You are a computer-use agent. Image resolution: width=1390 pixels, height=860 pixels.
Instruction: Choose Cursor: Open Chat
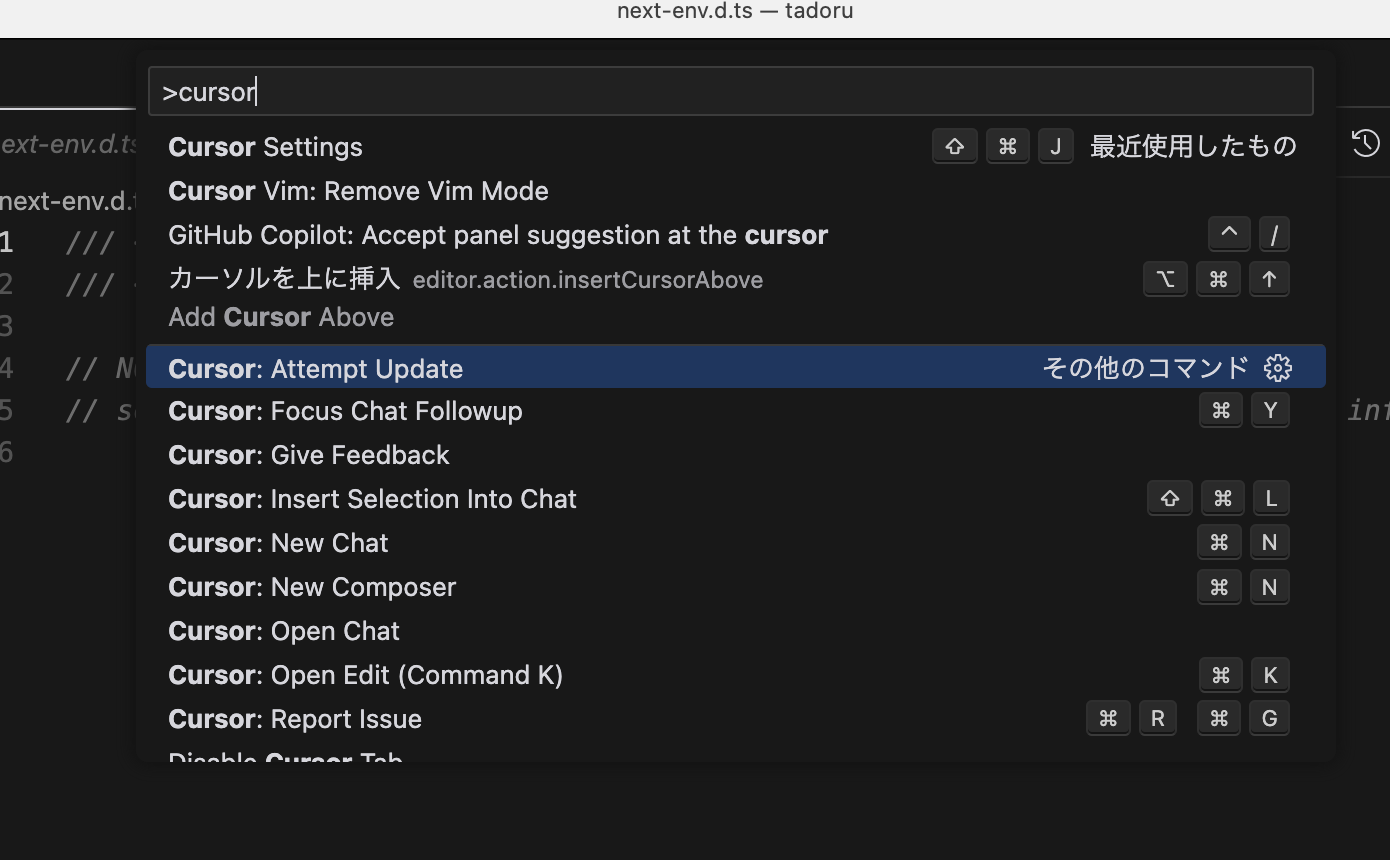284,631
